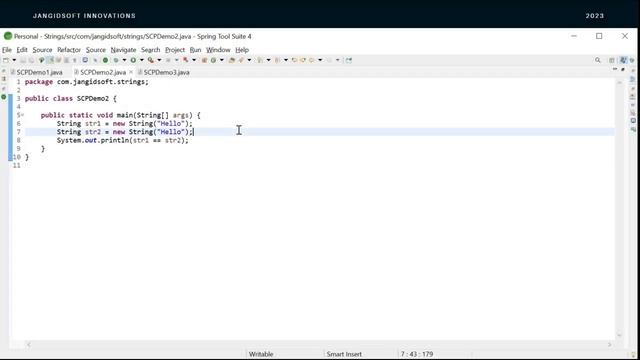Open the Edit menu
Screen dimensions: 640x360
(x=22, y=50)
